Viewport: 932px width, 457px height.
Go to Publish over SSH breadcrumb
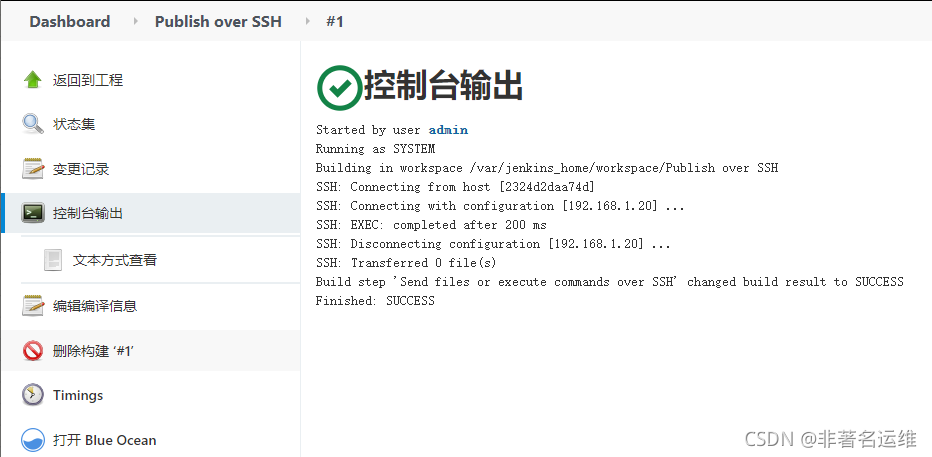tap(218, 21)
